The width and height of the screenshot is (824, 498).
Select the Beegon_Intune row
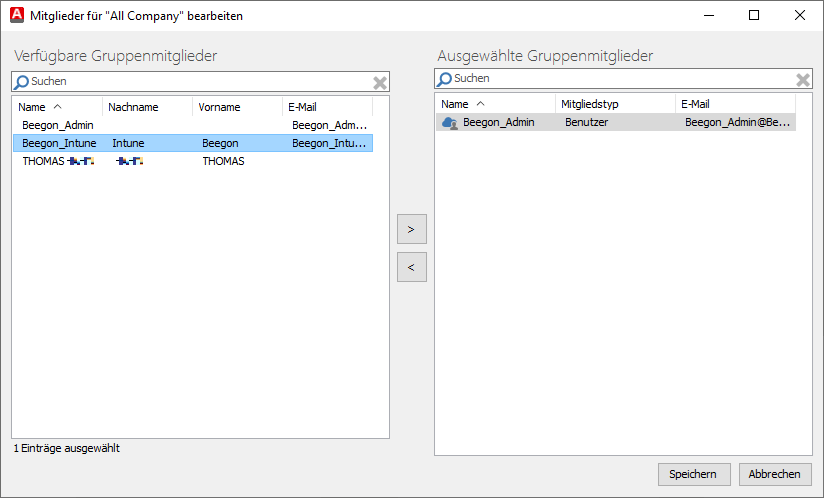193,143
